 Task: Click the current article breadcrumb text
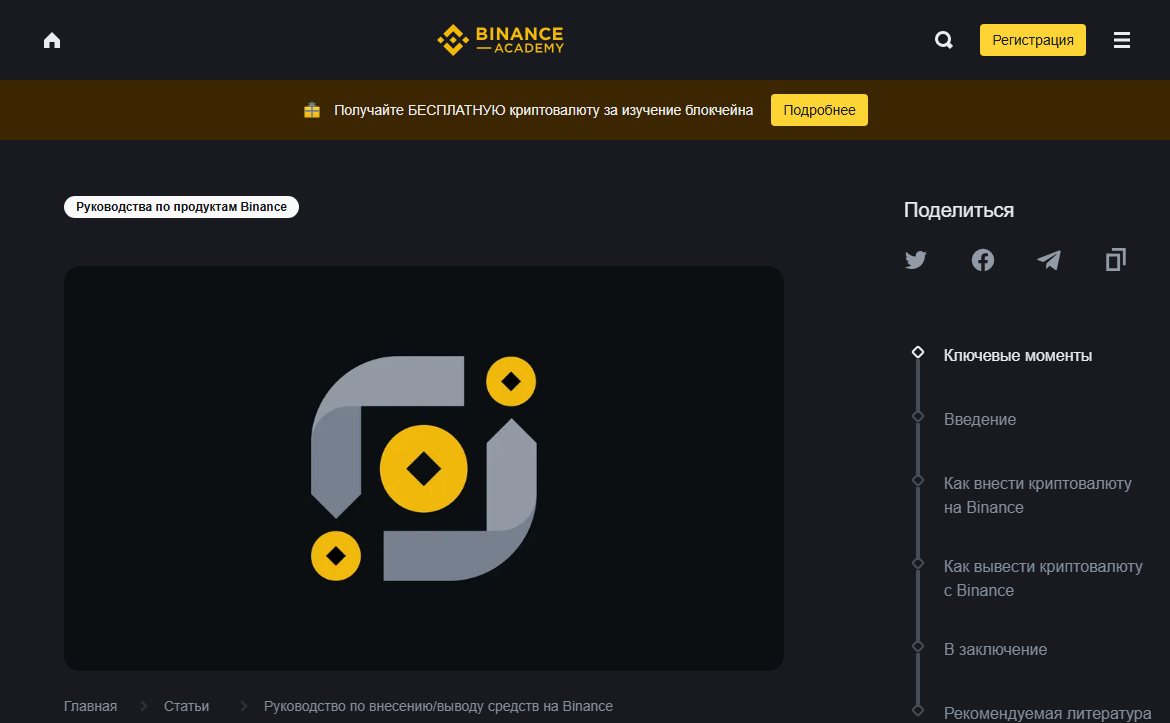(438, 706)
